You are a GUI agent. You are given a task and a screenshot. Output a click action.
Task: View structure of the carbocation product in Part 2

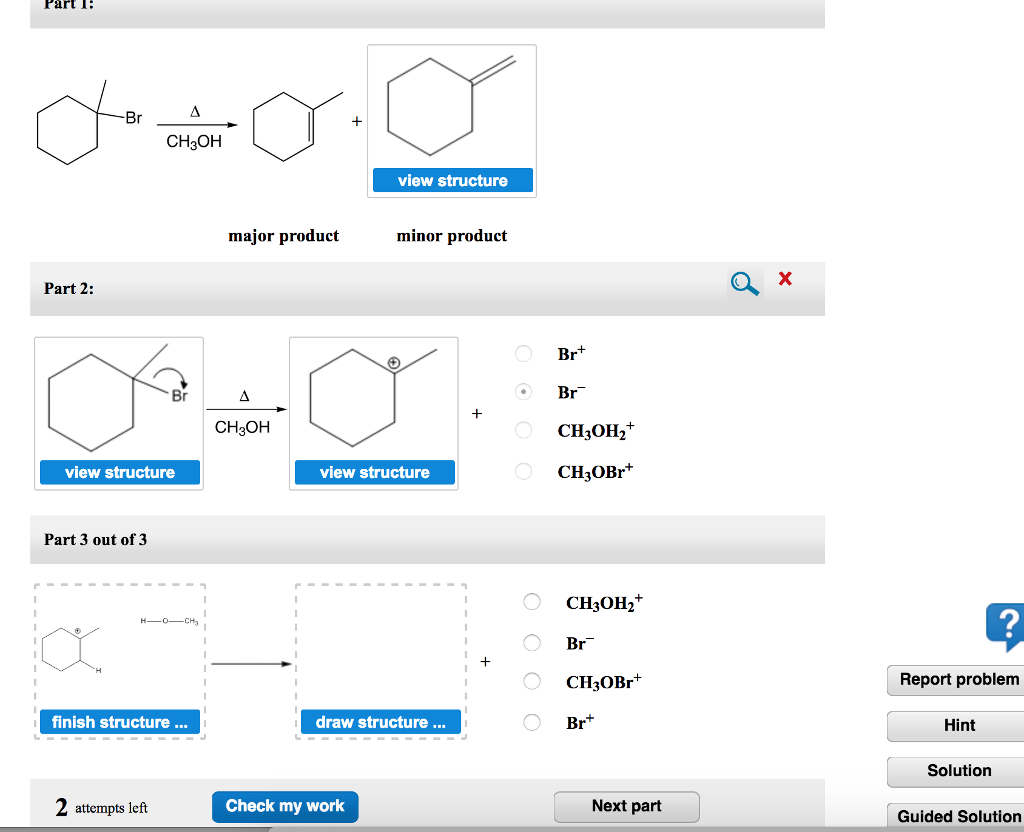point(374,472)
